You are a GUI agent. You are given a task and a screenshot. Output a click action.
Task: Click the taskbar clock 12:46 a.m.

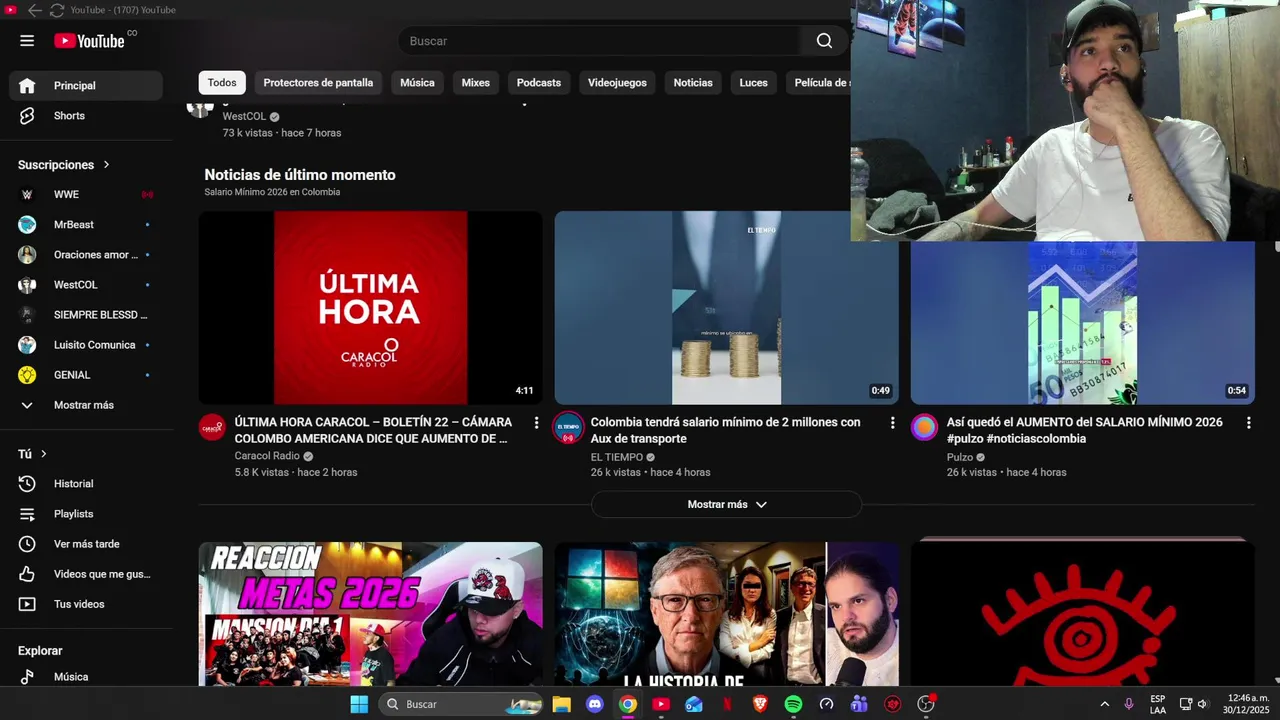tap(1248, 704)
